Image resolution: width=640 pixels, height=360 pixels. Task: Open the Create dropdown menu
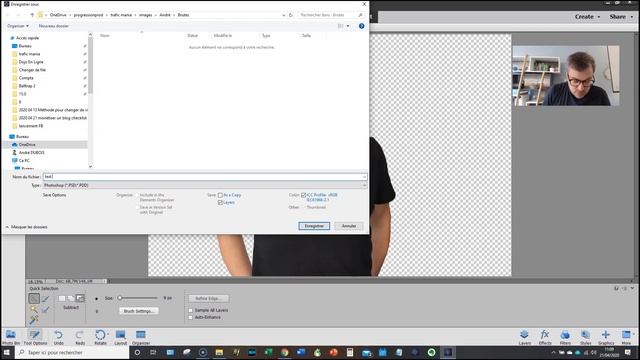587,17
